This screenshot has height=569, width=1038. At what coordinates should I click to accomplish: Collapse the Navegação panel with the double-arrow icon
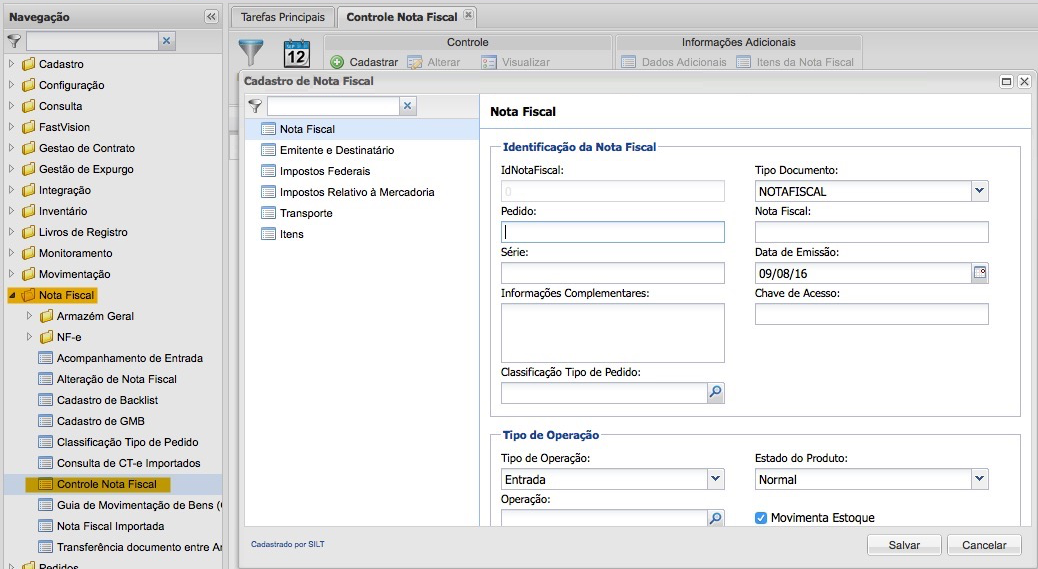coord(211,17)
